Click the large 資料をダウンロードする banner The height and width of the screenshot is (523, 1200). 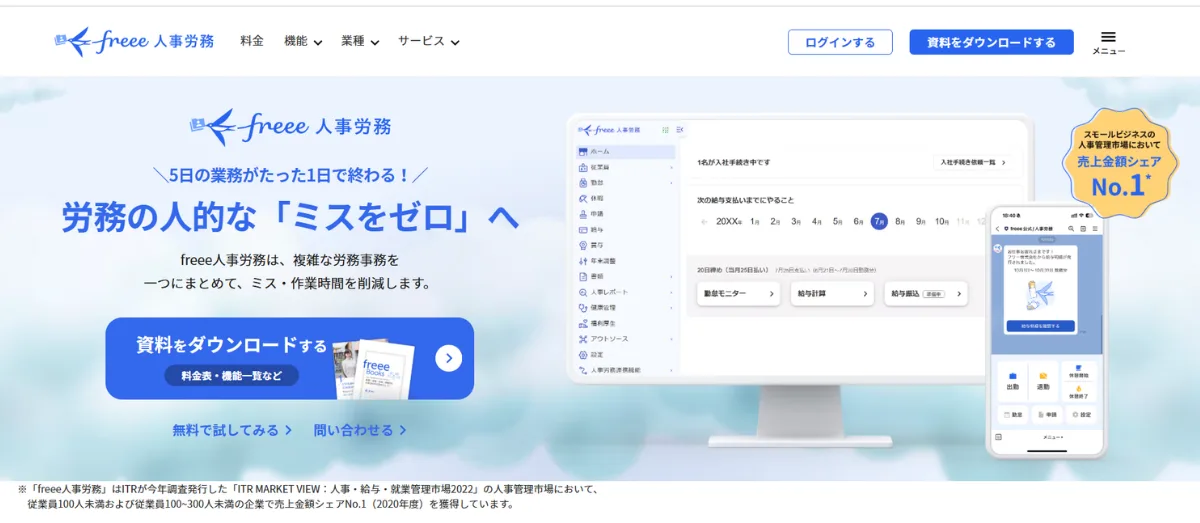[290, 358]
